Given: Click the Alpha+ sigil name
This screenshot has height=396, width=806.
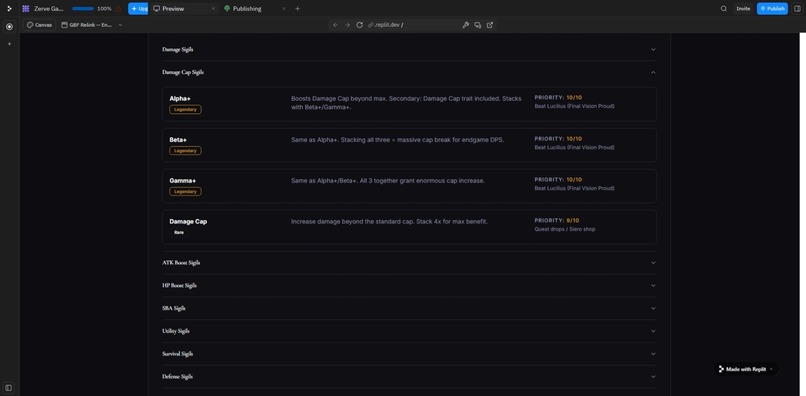Looking at the screenshot, I should click(x=180, y=98).
